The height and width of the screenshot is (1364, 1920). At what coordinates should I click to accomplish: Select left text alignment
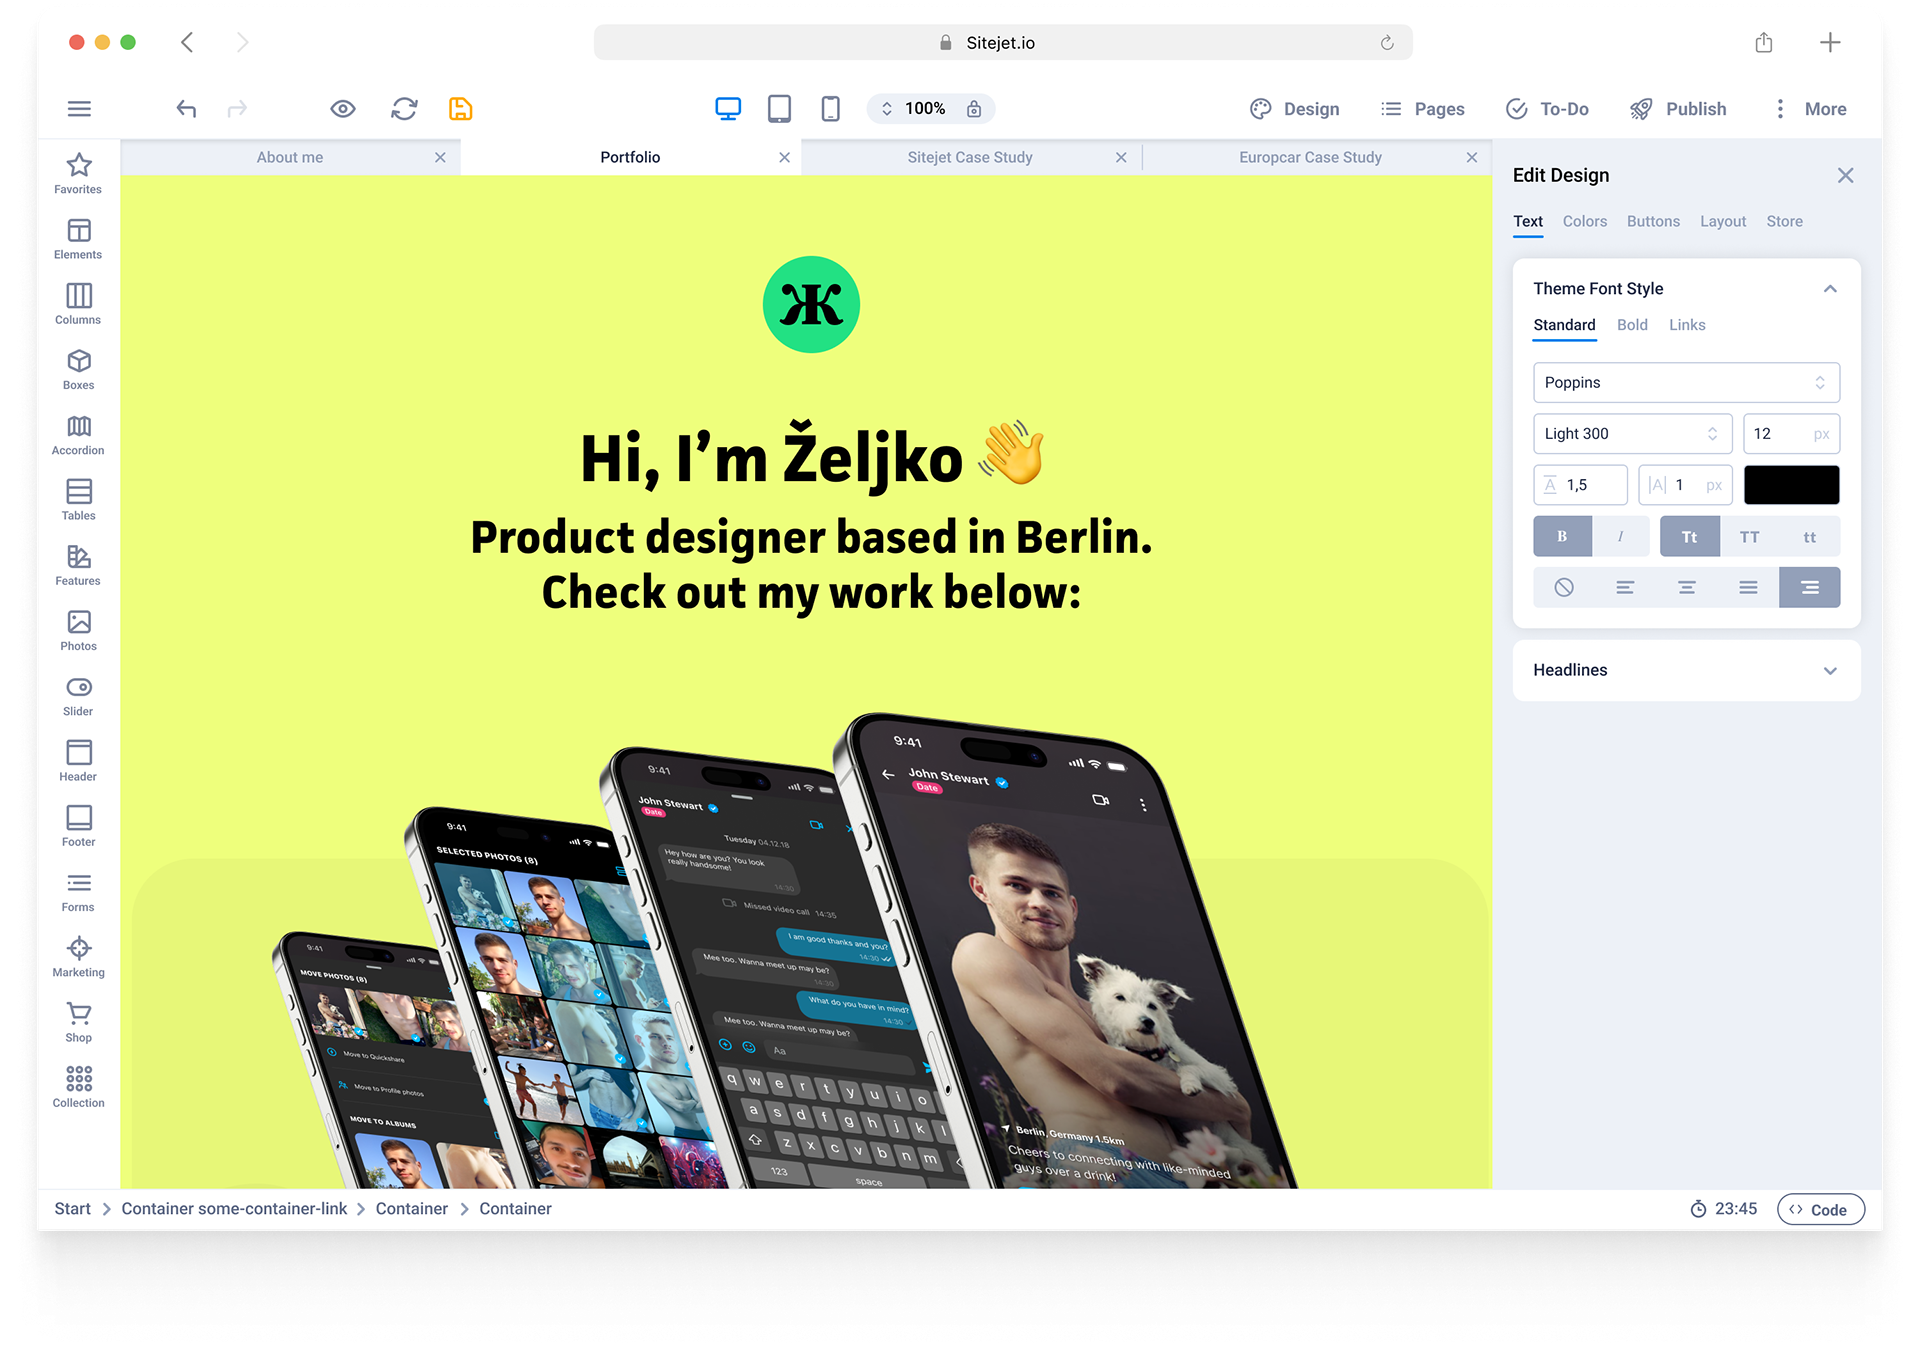coord(1625,588)
